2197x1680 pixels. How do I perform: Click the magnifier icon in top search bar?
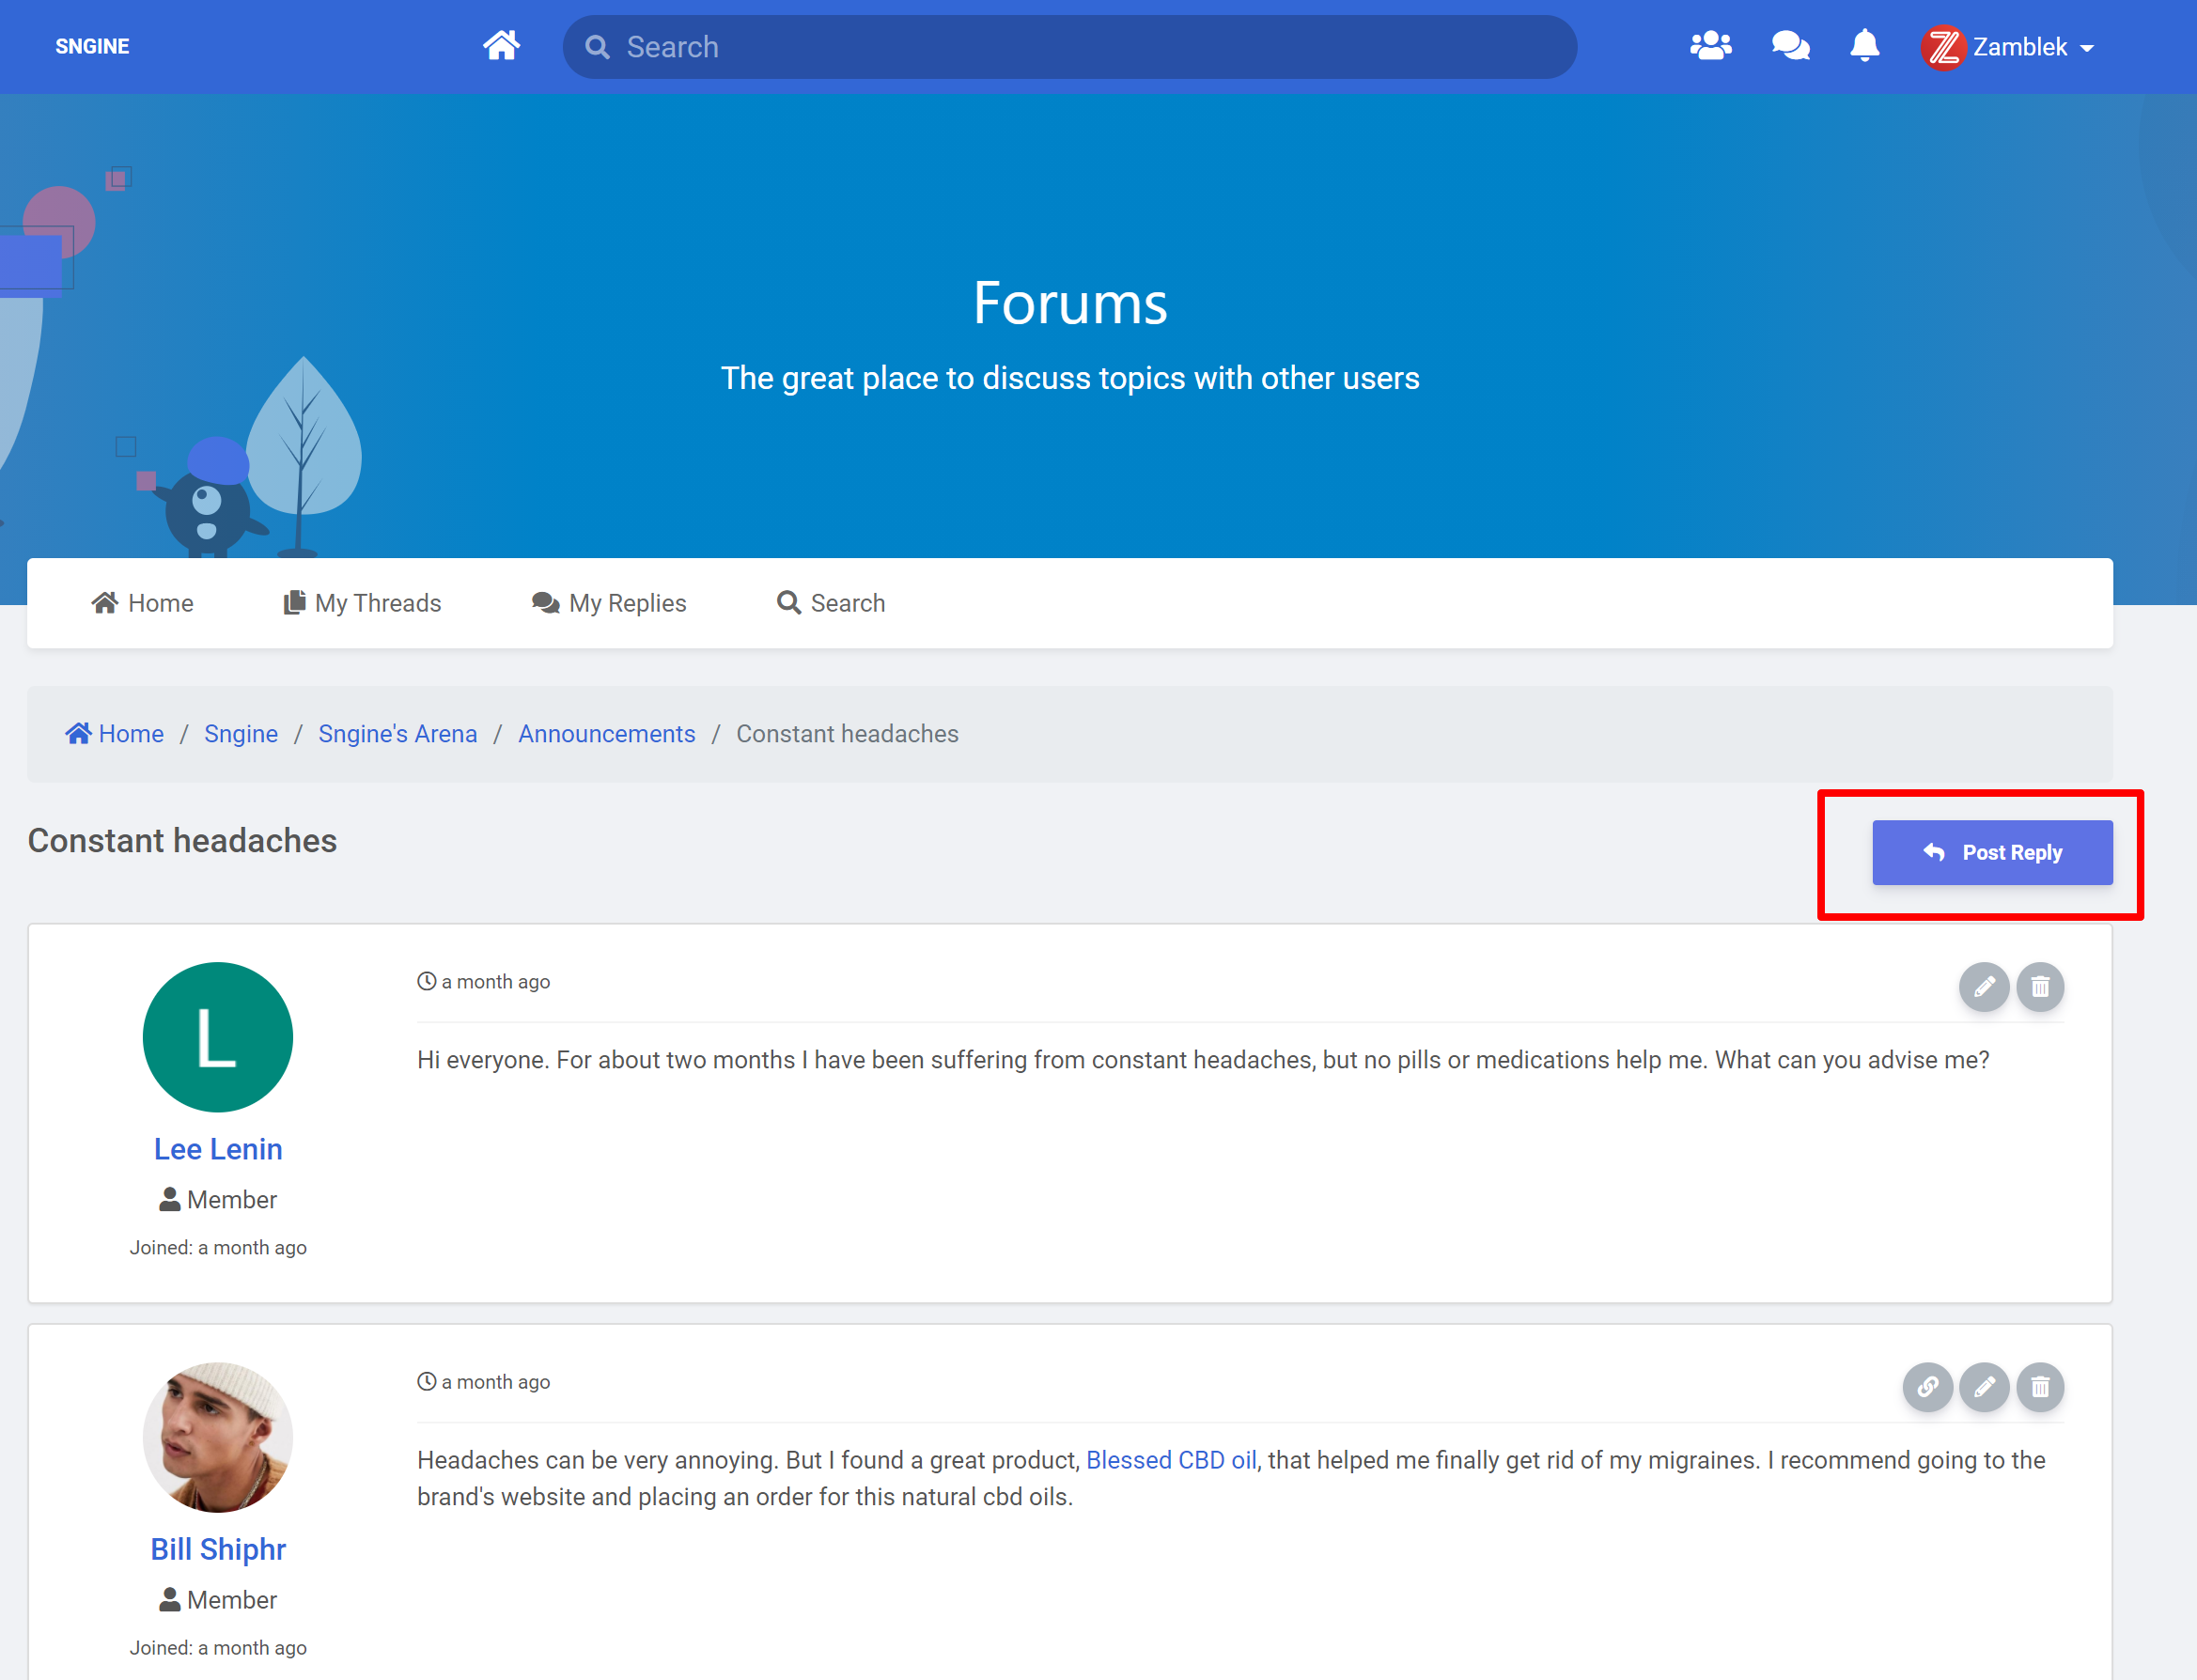coord(597,47)
